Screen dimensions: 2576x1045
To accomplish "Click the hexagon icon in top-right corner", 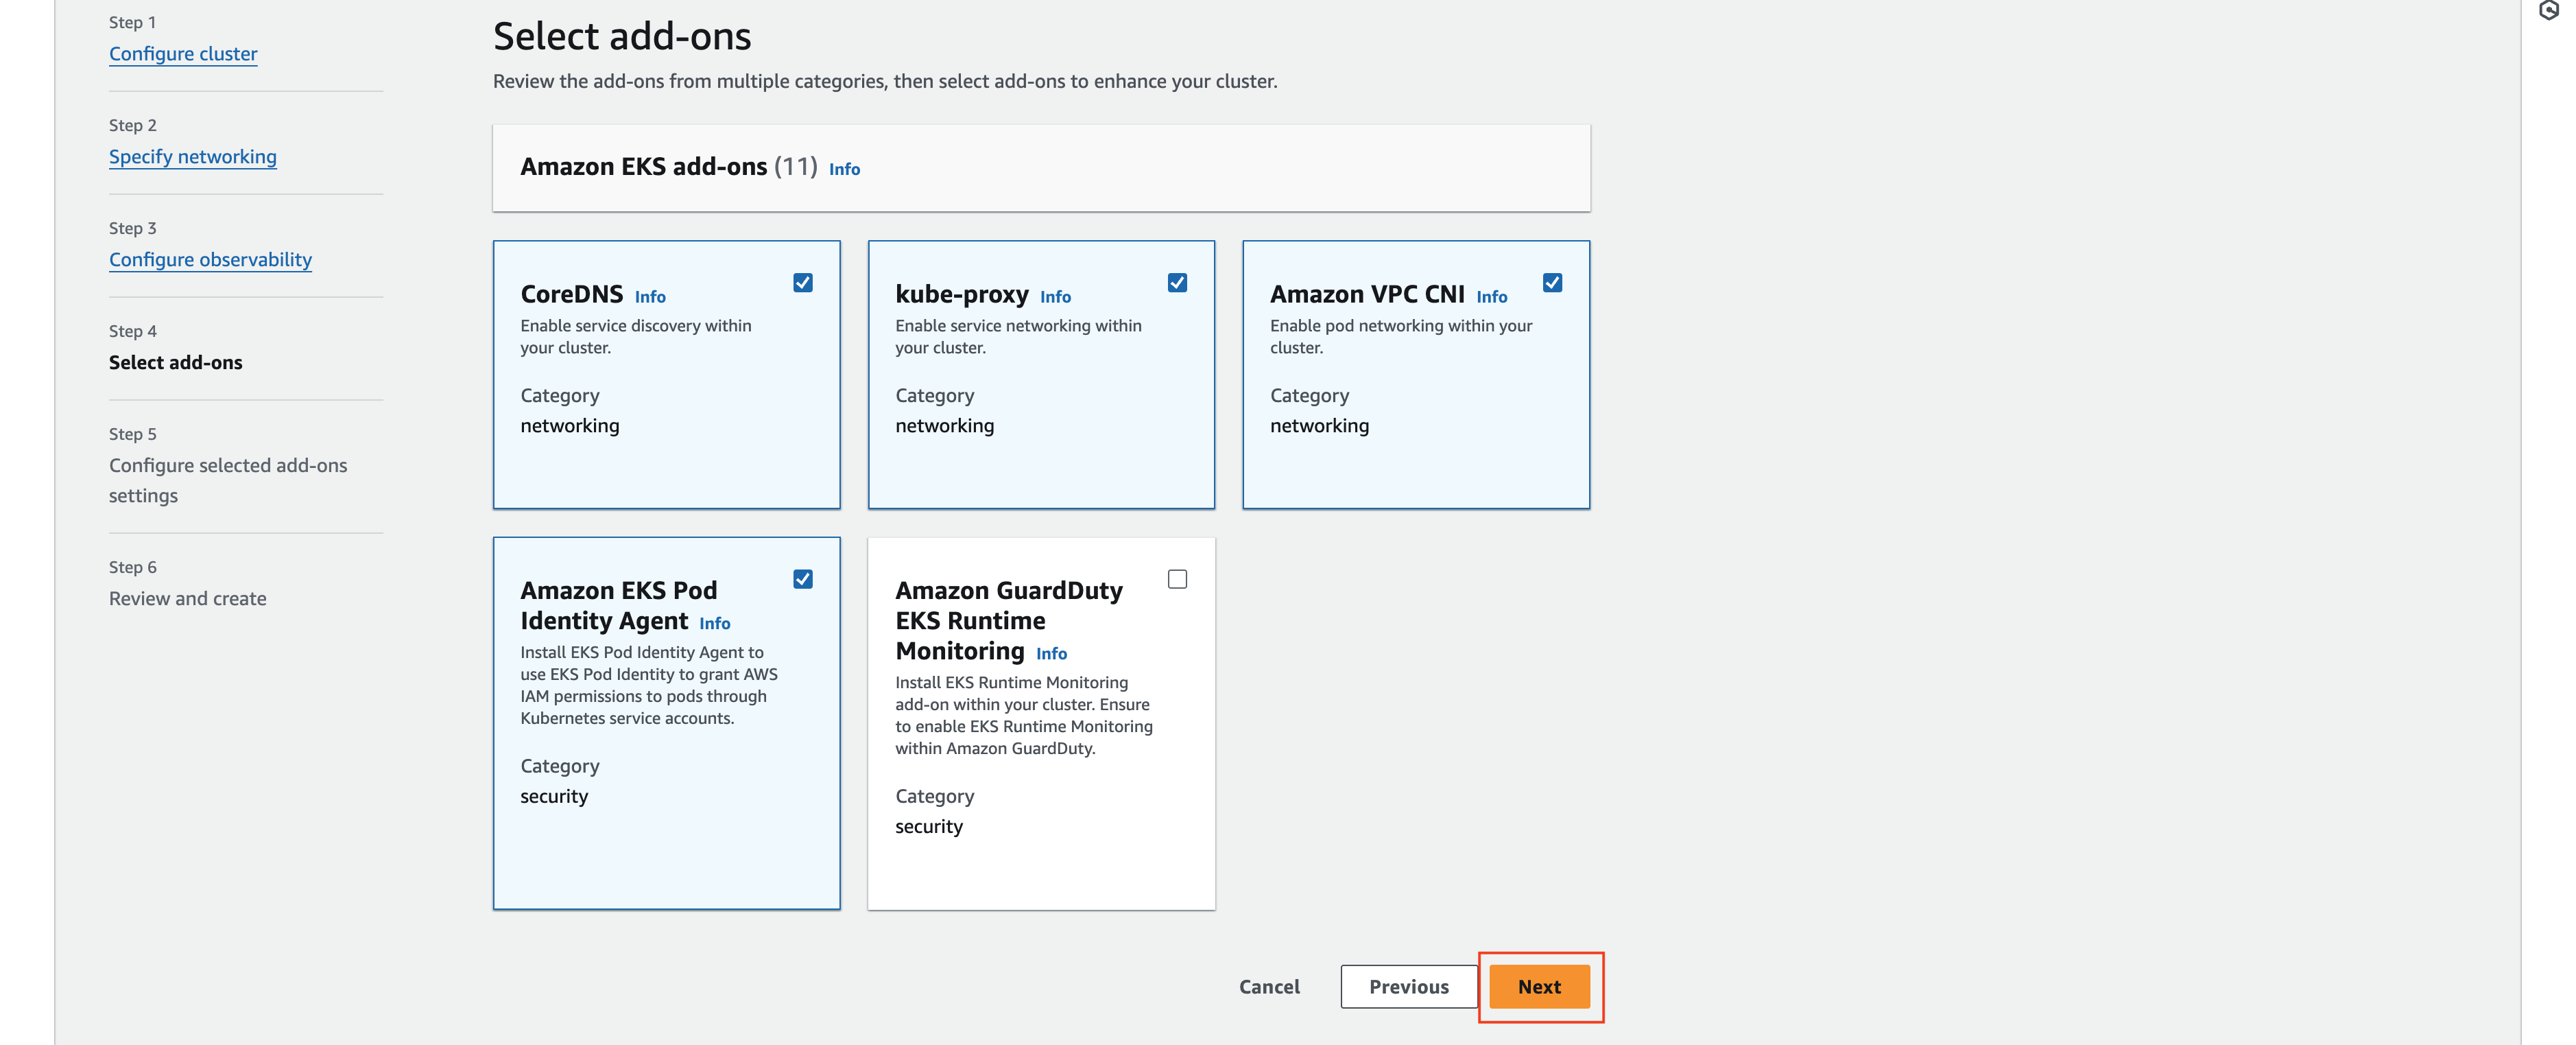I will pyautogui.click(x=2549, y=11).
